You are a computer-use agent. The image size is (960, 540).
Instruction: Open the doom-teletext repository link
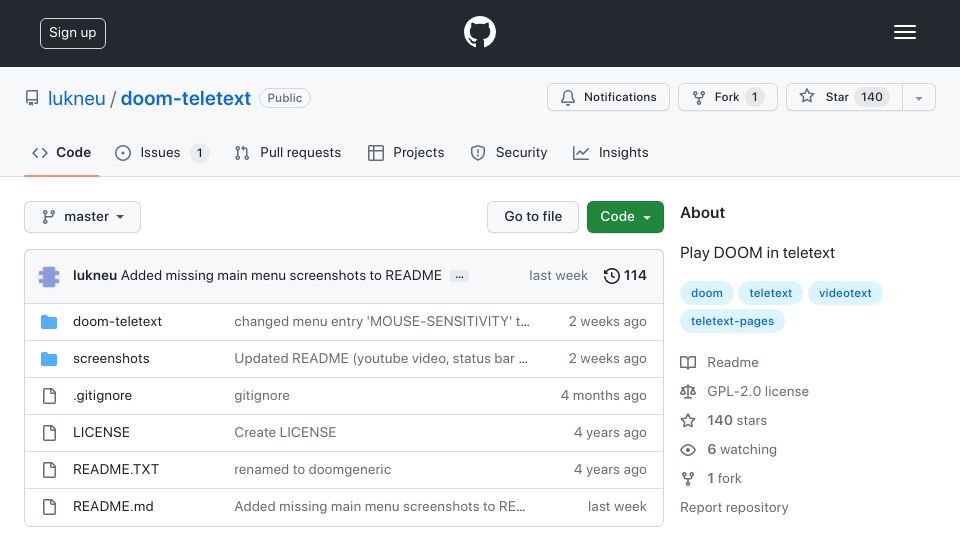point(186,98)
